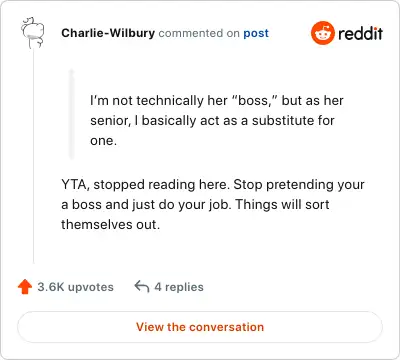Image resolution: width=400 pixels, height=360 pixels.
Task: Click the gray "commented on" text
Action: click(x=199, y=33)
